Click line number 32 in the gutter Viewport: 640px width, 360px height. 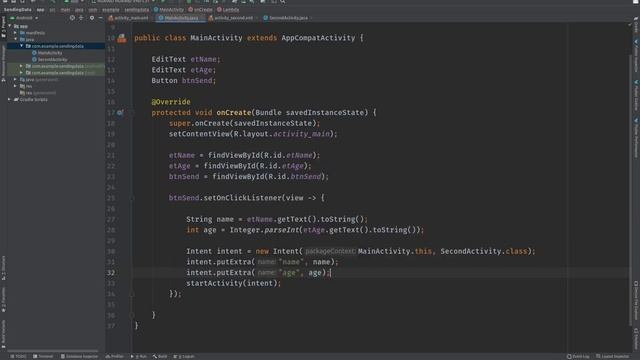111,273
